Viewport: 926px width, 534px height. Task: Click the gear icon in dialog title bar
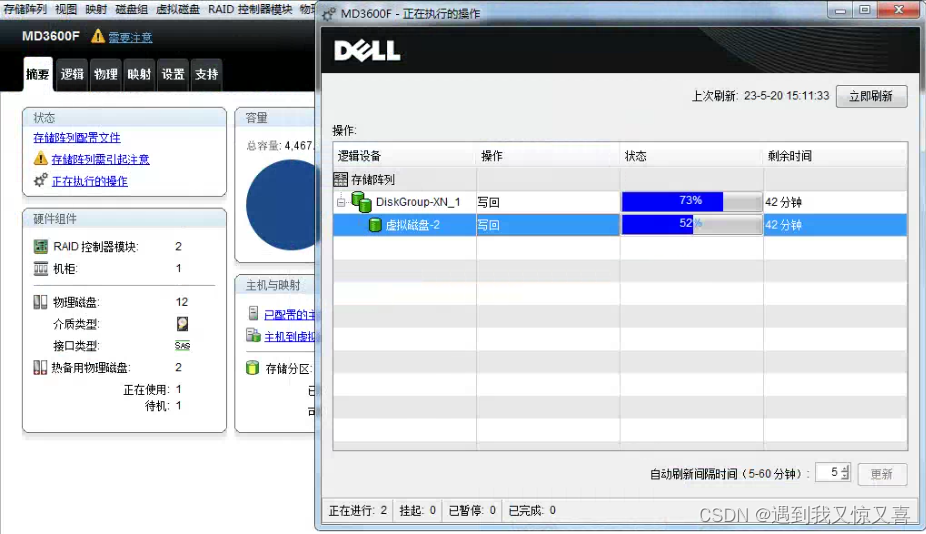click(329, 13)
